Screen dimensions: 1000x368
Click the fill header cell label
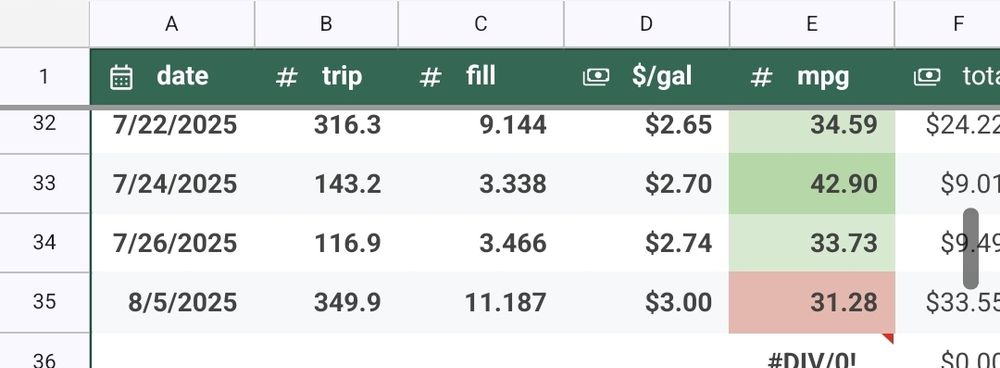[480, 77]
